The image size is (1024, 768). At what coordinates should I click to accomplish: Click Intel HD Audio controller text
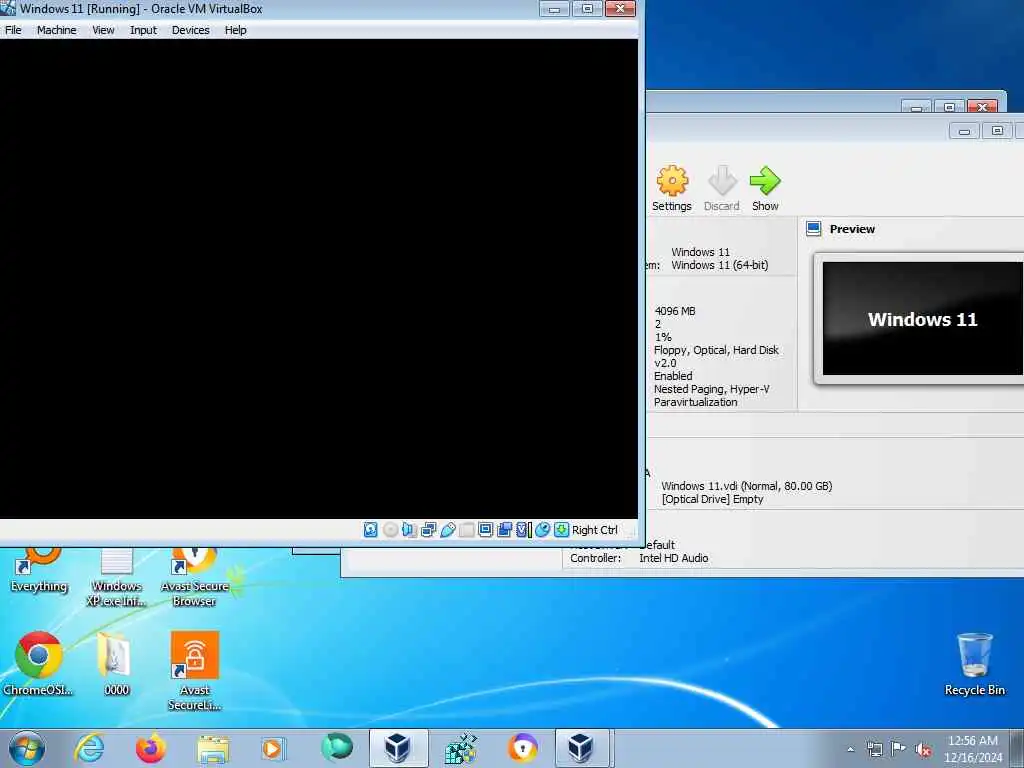673,558
